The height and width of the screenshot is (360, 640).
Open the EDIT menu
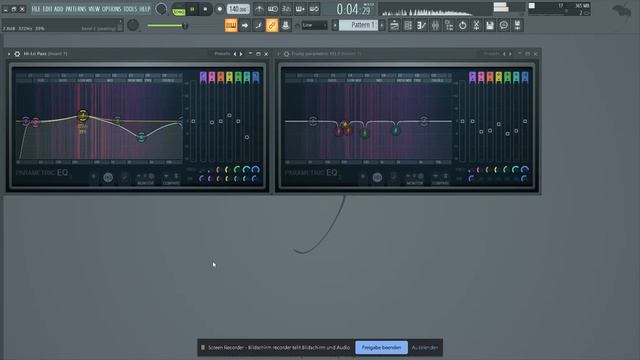click(47, 9)
